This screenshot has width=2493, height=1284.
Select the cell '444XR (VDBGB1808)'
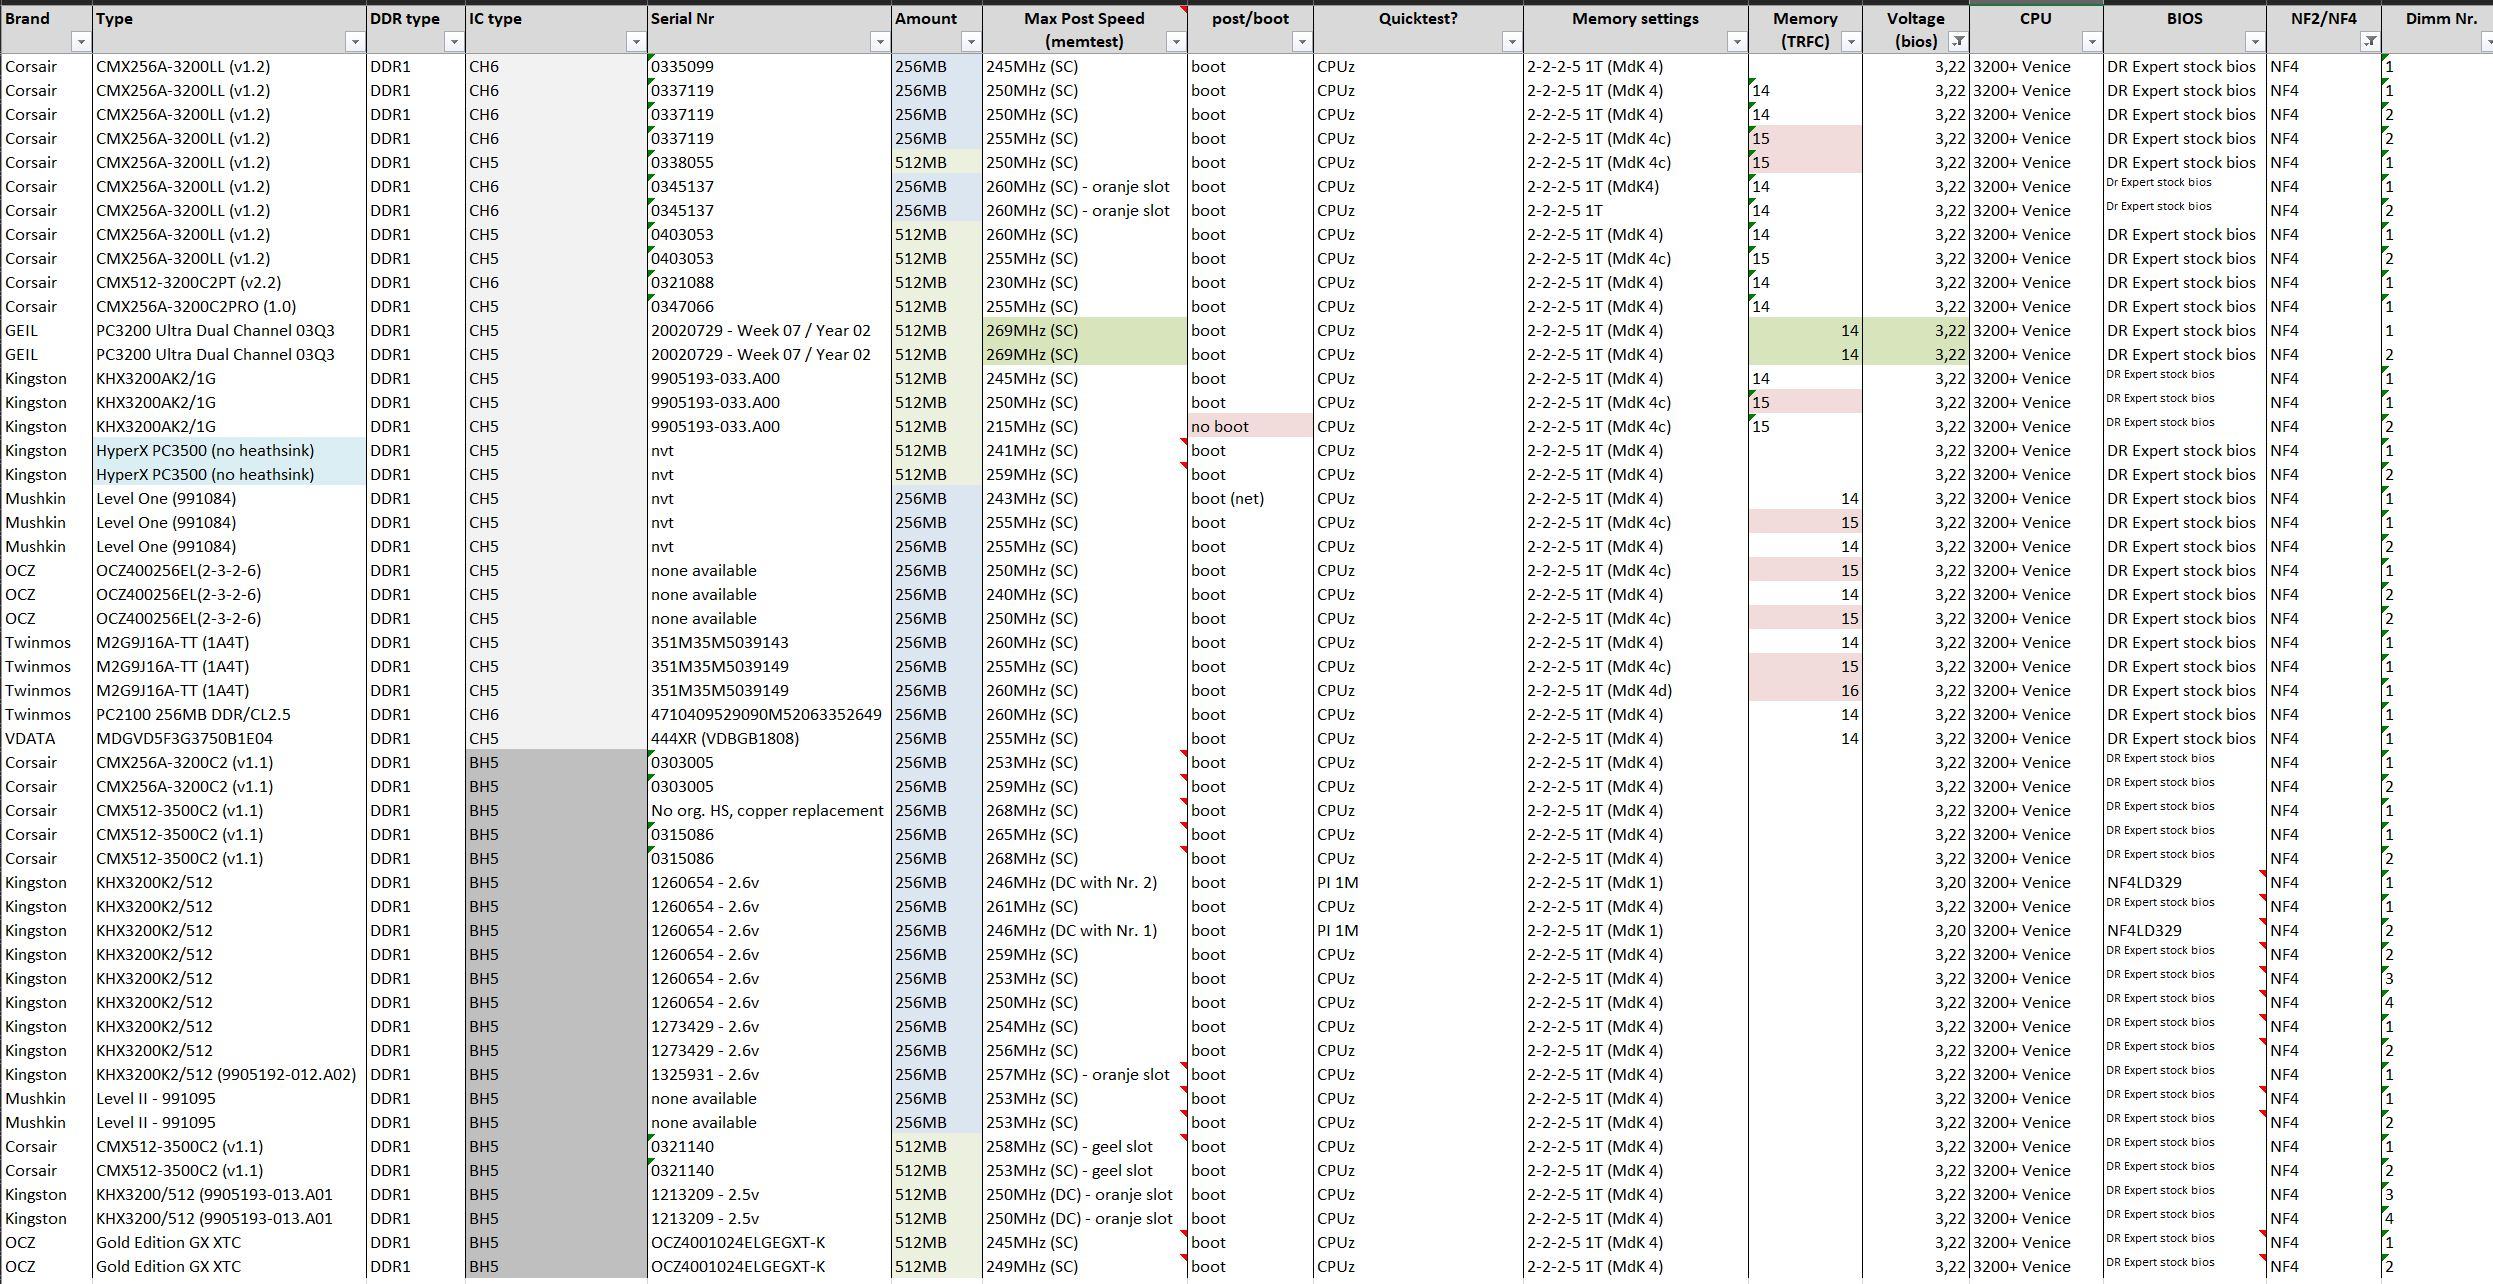pos(769,738)
